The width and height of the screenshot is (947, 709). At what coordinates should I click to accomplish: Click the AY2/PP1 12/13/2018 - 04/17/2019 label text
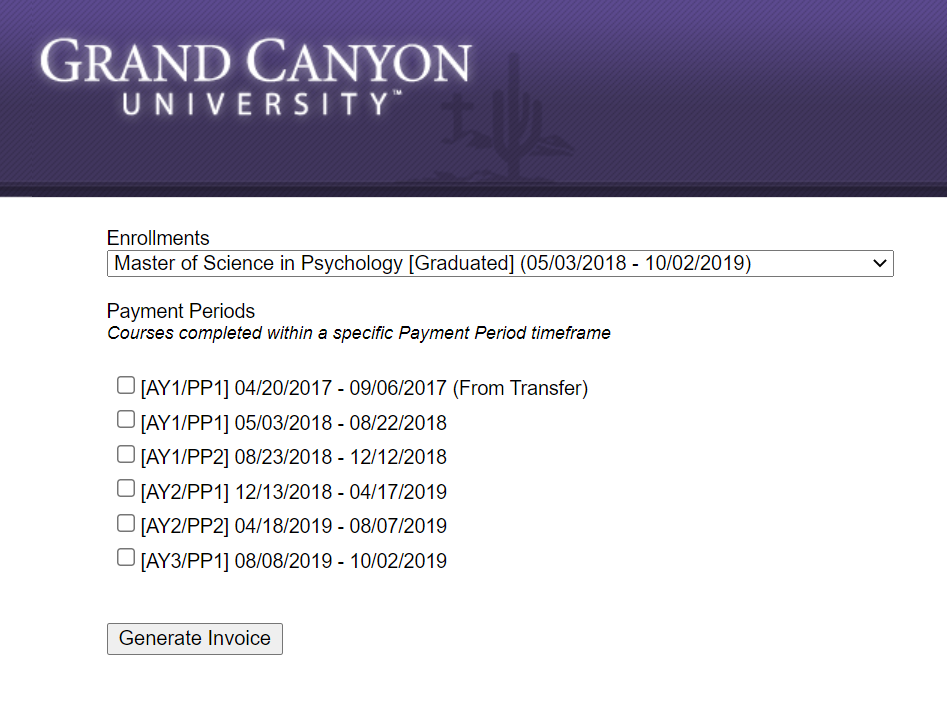[x=294, y=492]
